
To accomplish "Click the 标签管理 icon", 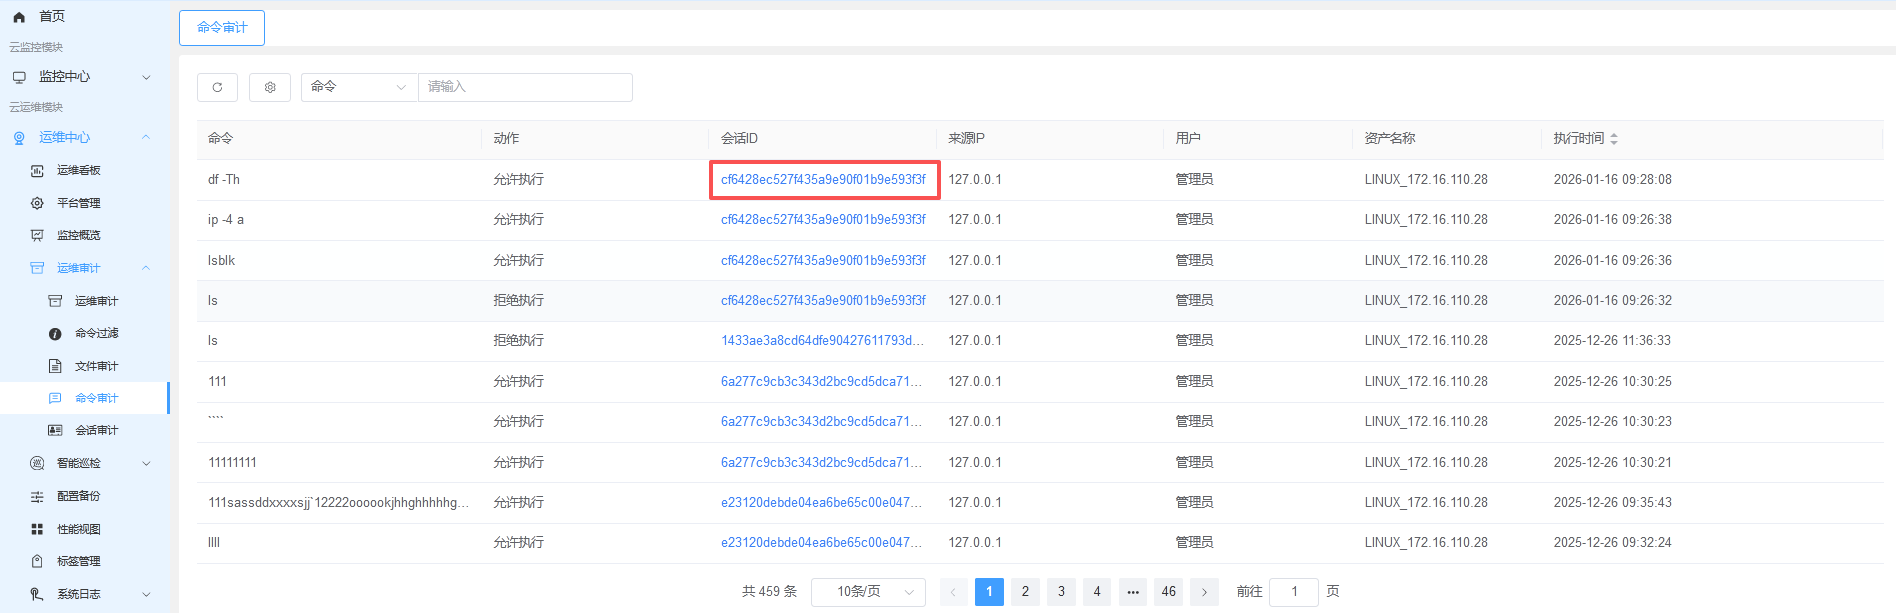I will tap(37, 561).
